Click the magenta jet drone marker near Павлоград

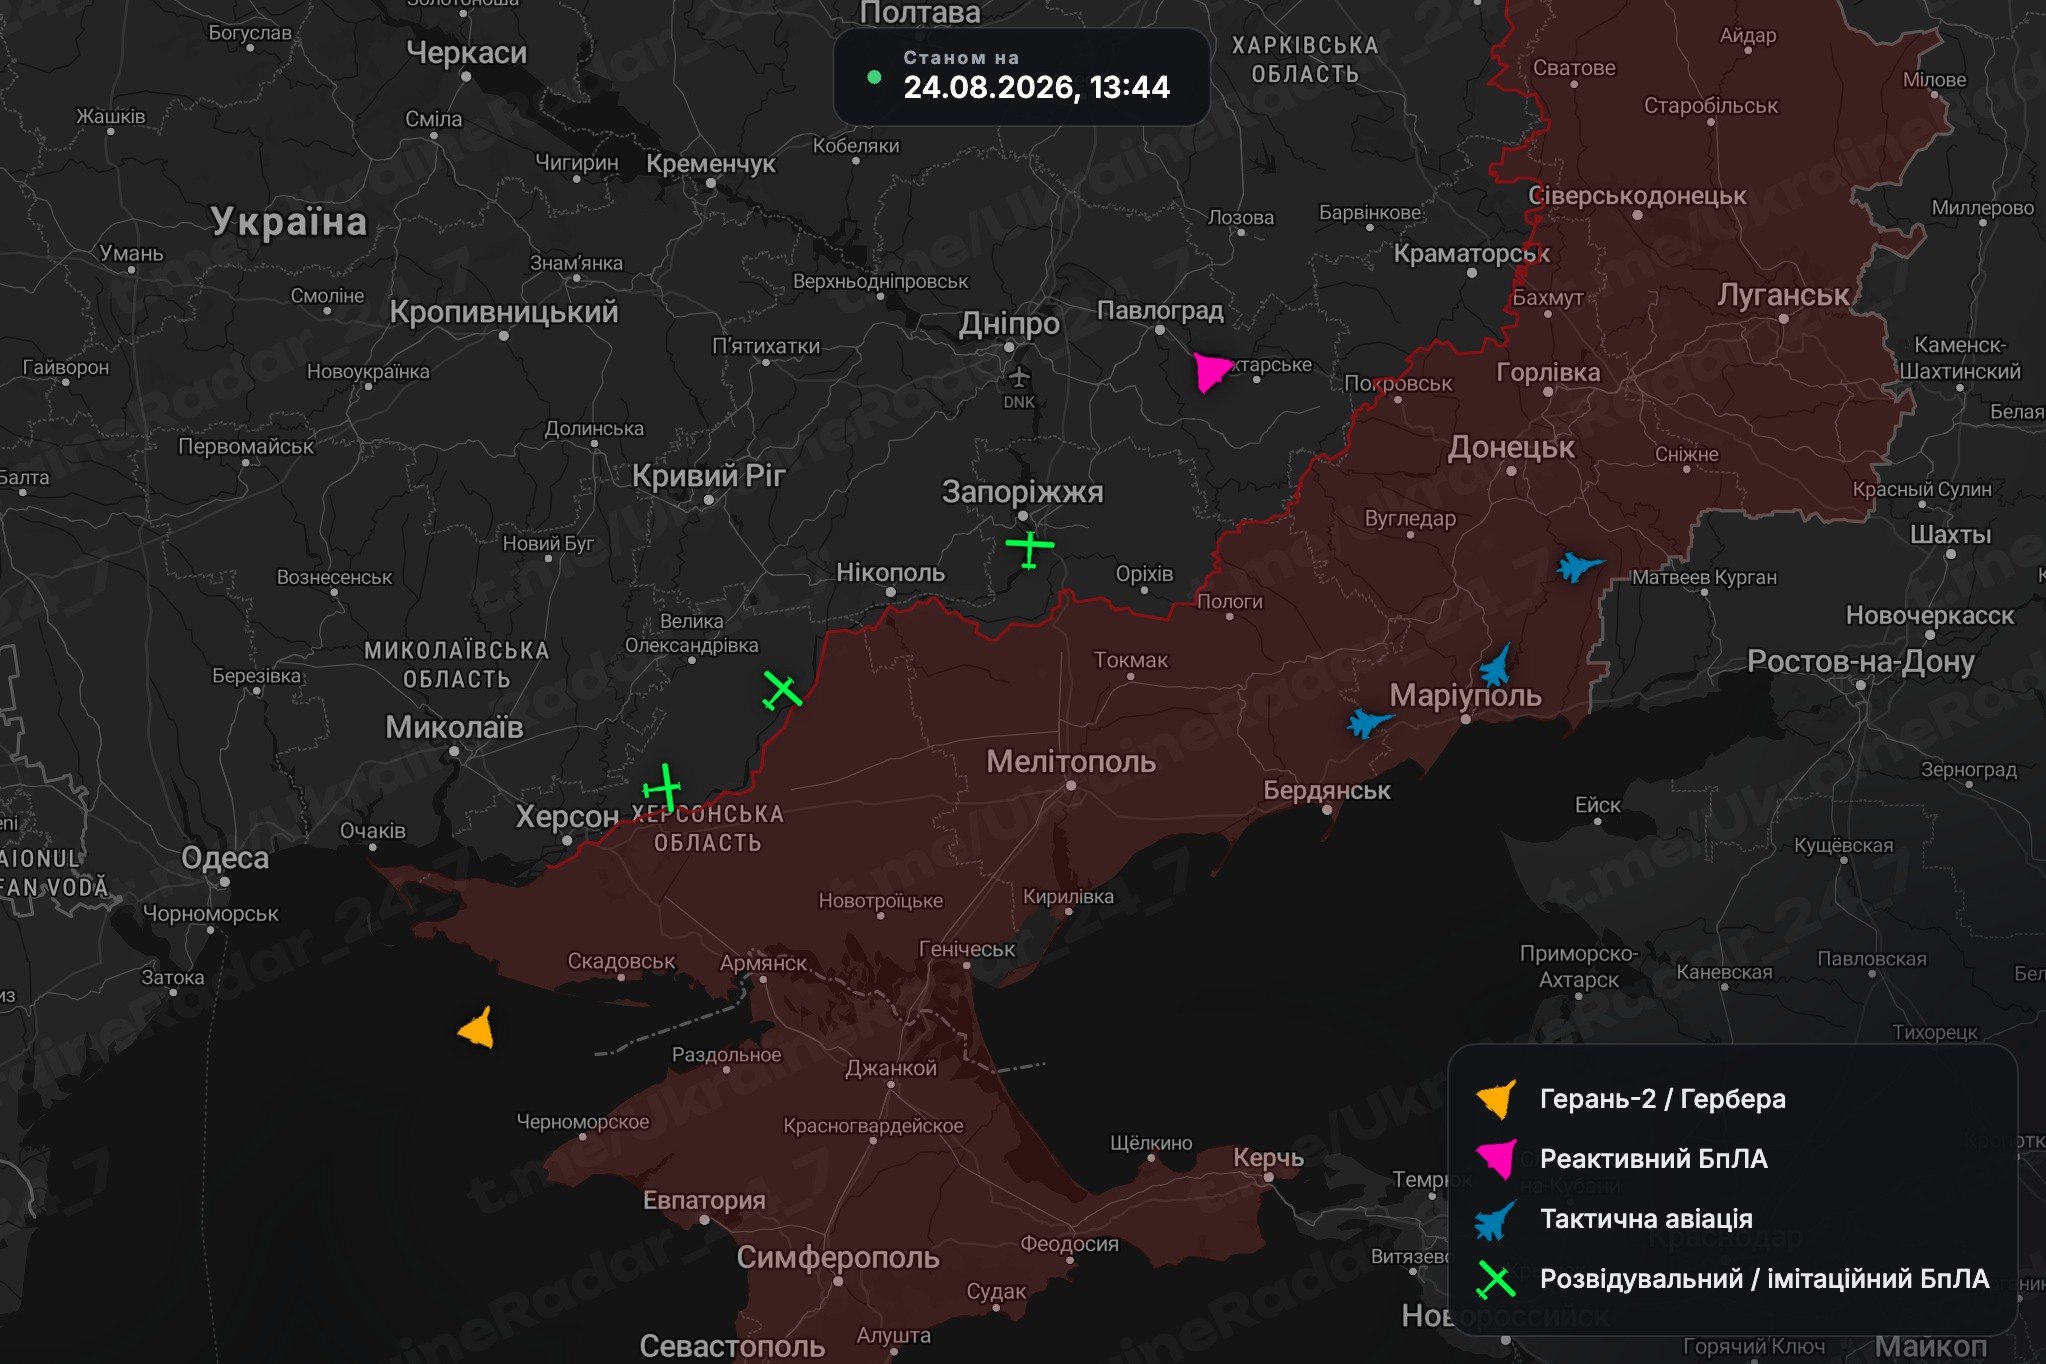[x=1212, y=371]
